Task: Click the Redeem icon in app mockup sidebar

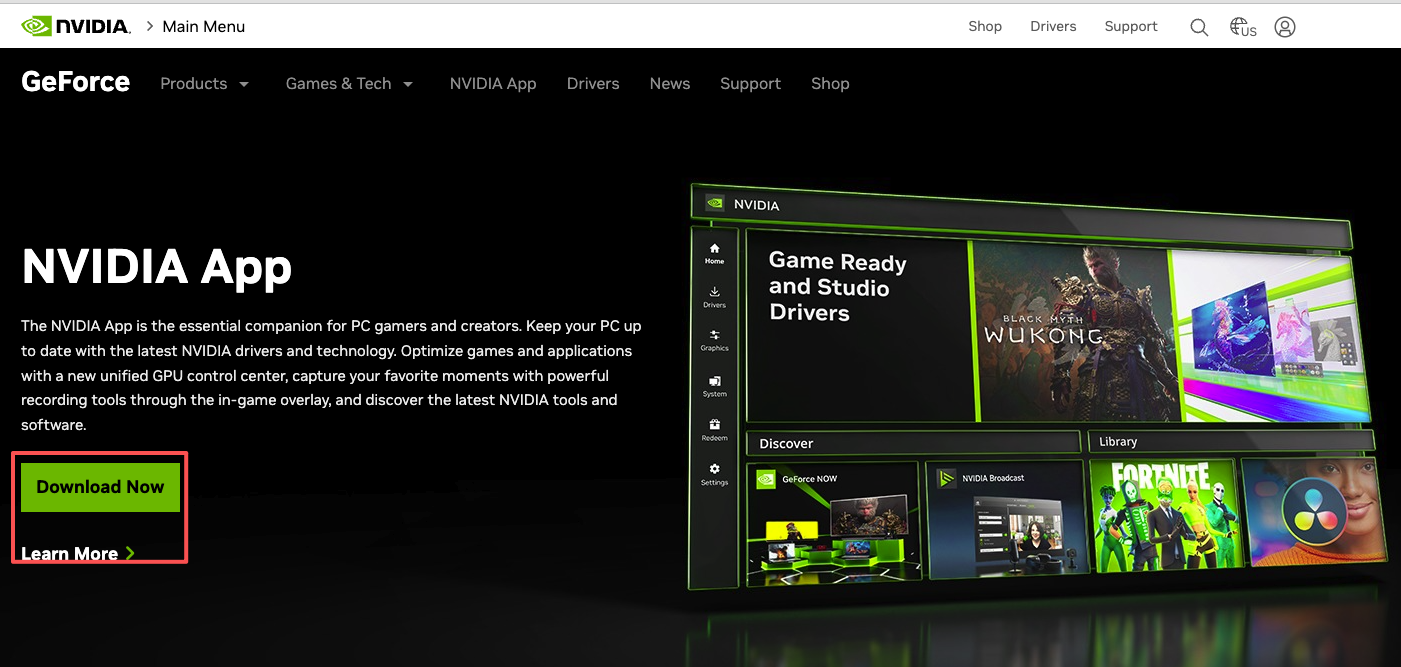Action: coord(714,425)
